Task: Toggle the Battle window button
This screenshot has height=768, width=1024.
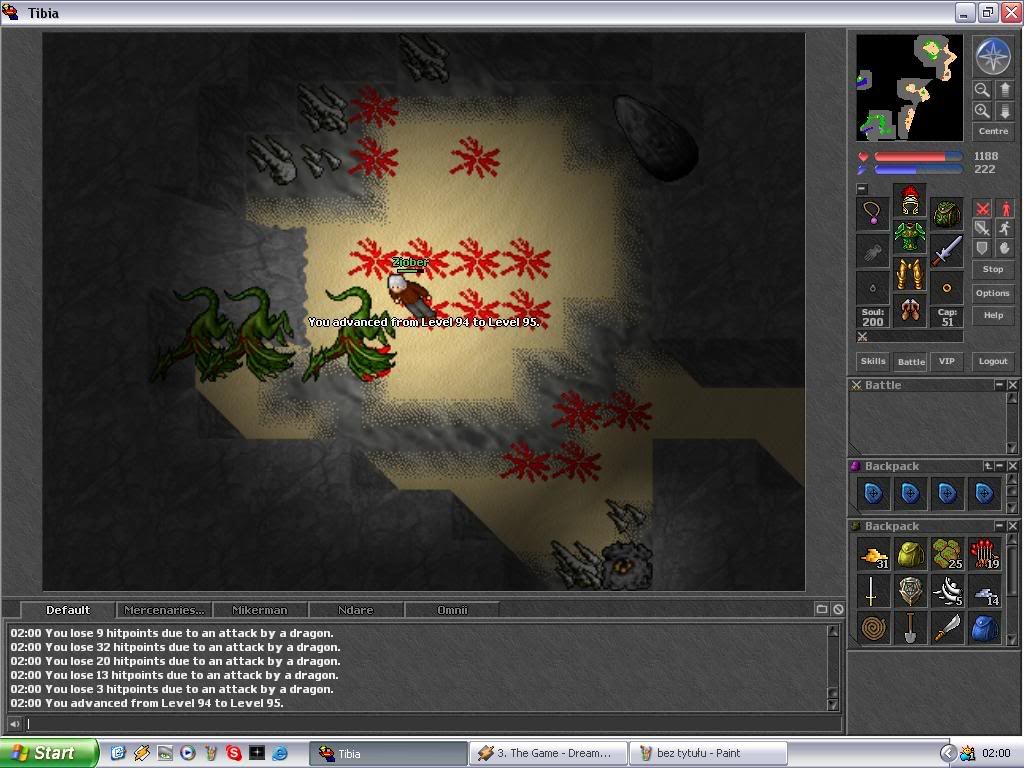Action: (911, 361)
